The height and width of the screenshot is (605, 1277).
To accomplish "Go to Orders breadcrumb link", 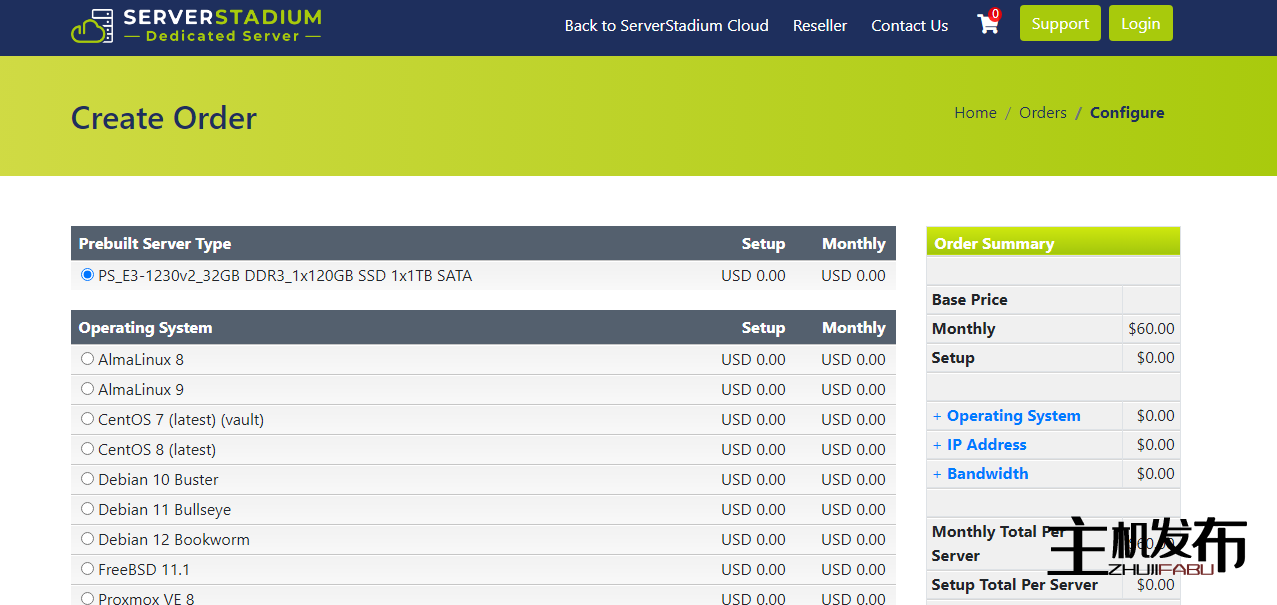I will [x=1043, y=113].
